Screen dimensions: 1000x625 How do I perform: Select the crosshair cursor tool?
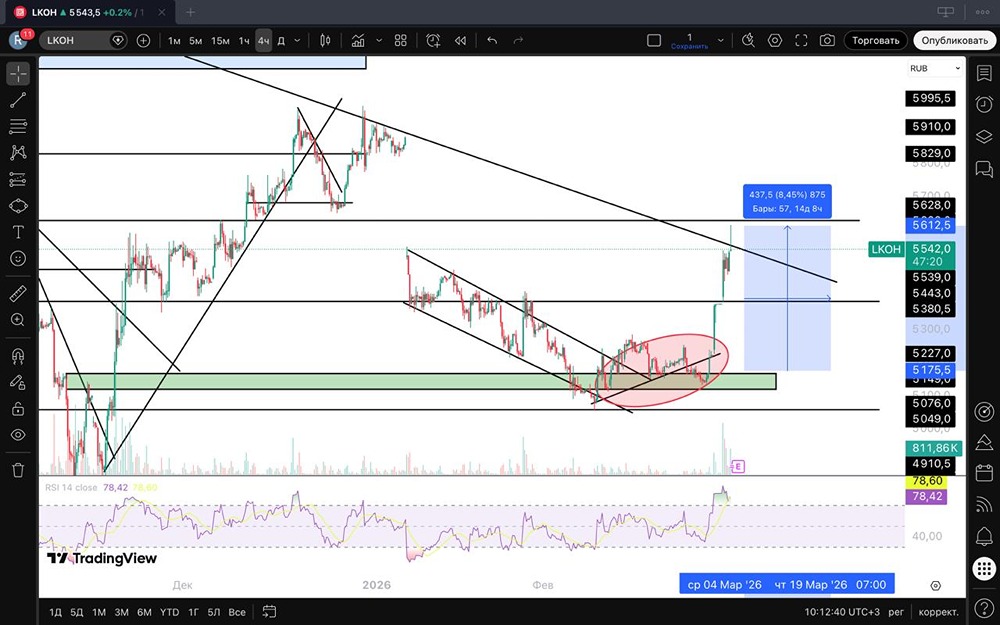tap(18, 74)
